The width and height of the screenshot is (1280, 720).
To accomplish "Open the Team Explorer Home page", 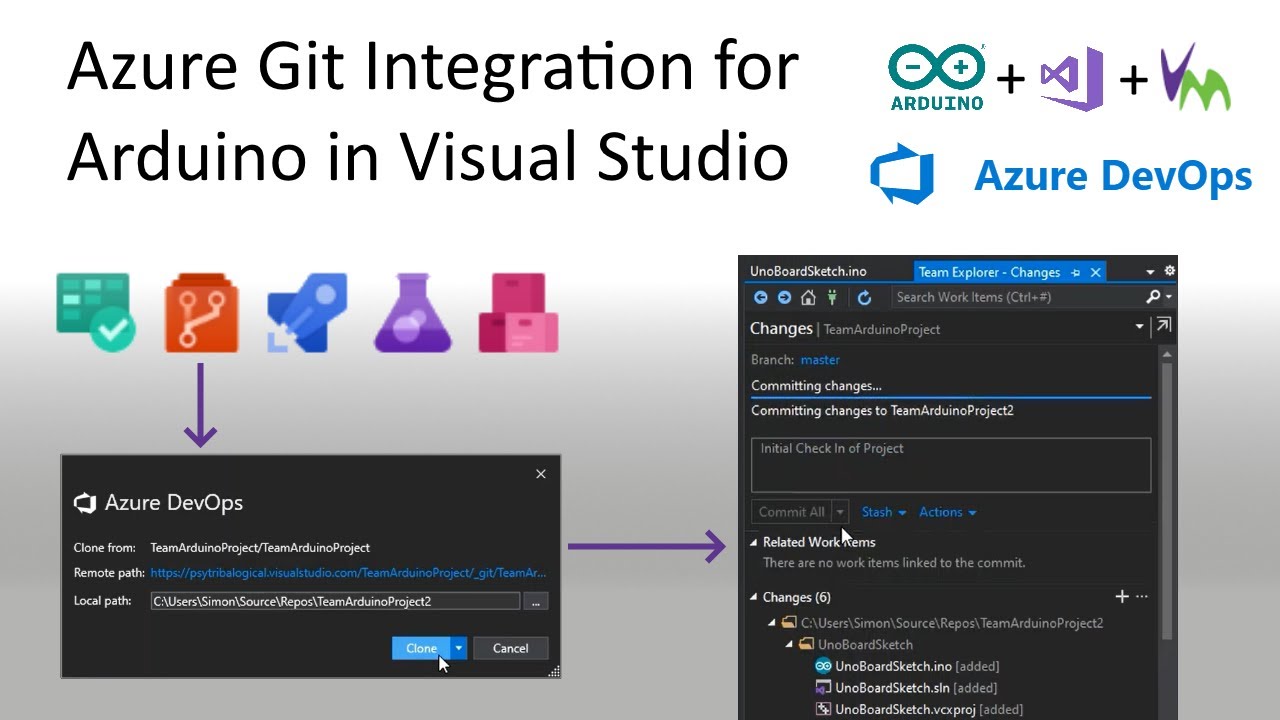I will point(807,297).
